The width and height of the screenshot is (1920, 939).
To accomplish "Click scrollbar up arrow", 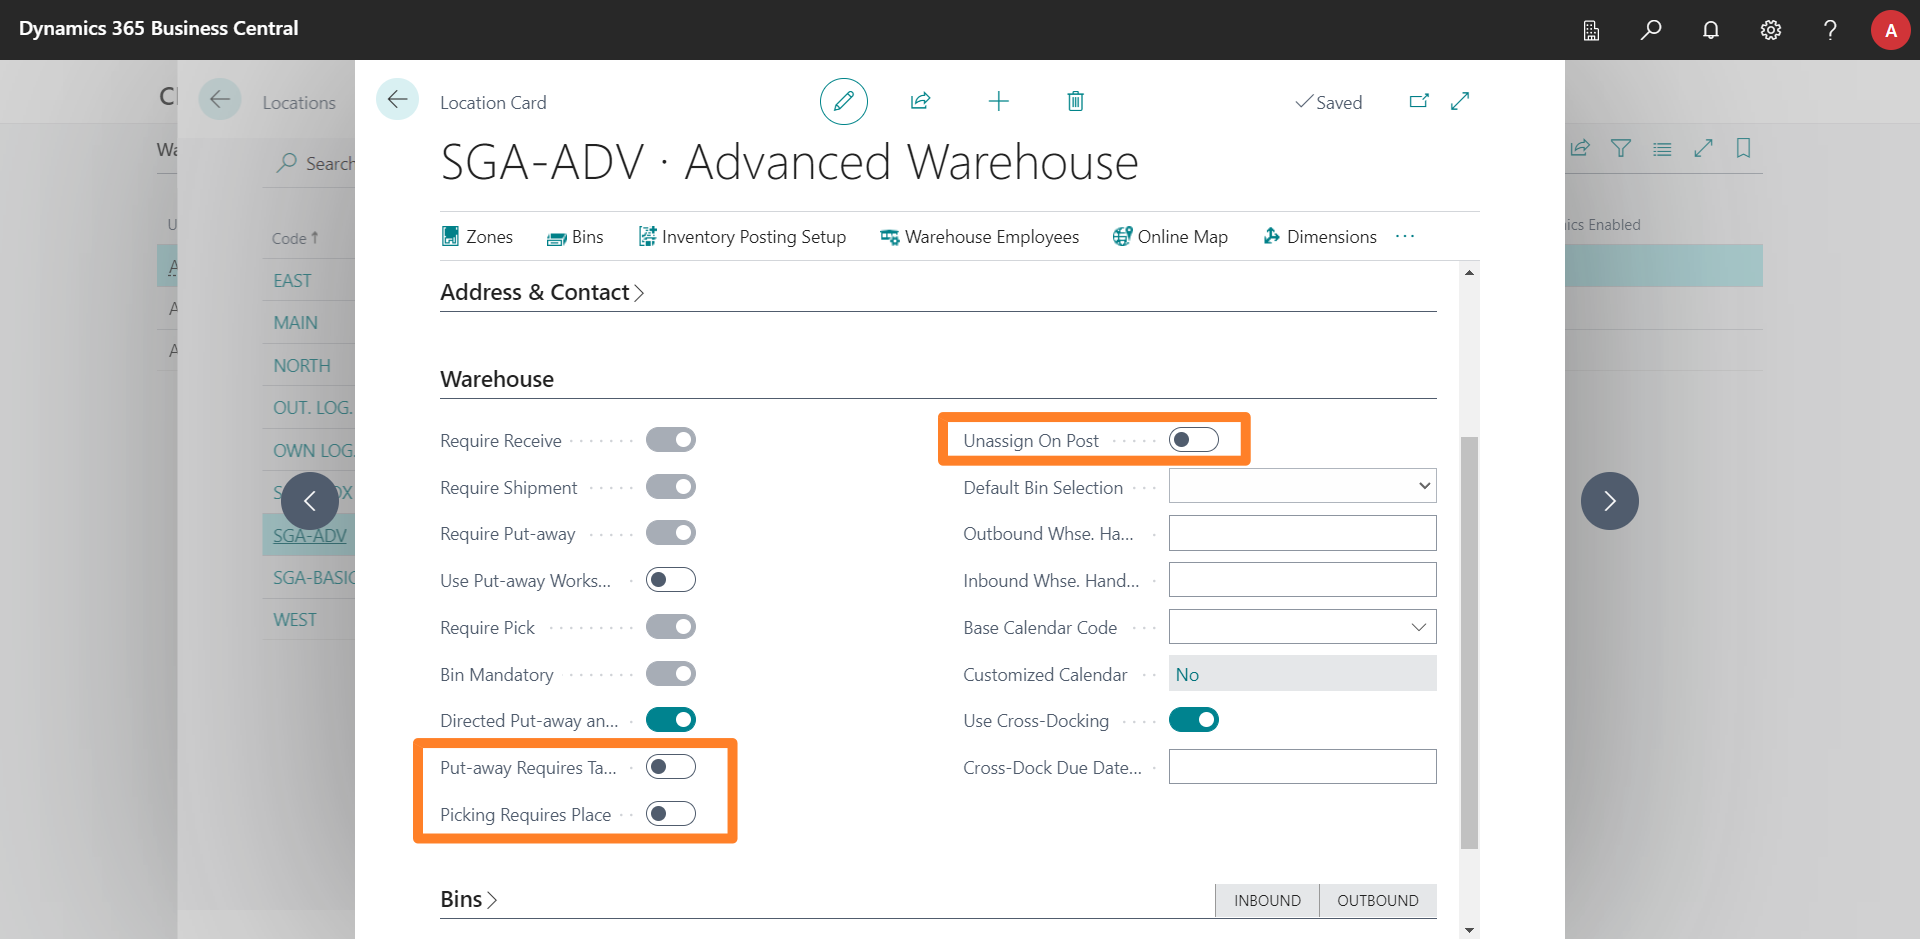I will tap(1469, 272).
